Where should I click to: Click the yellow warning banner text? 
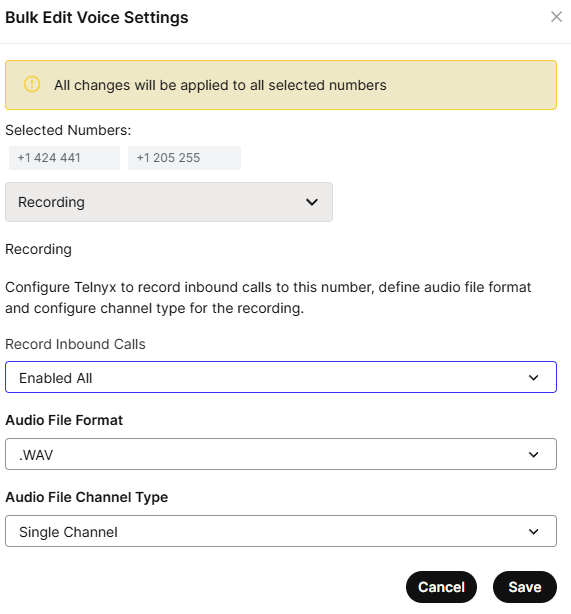tap(220, 85)
